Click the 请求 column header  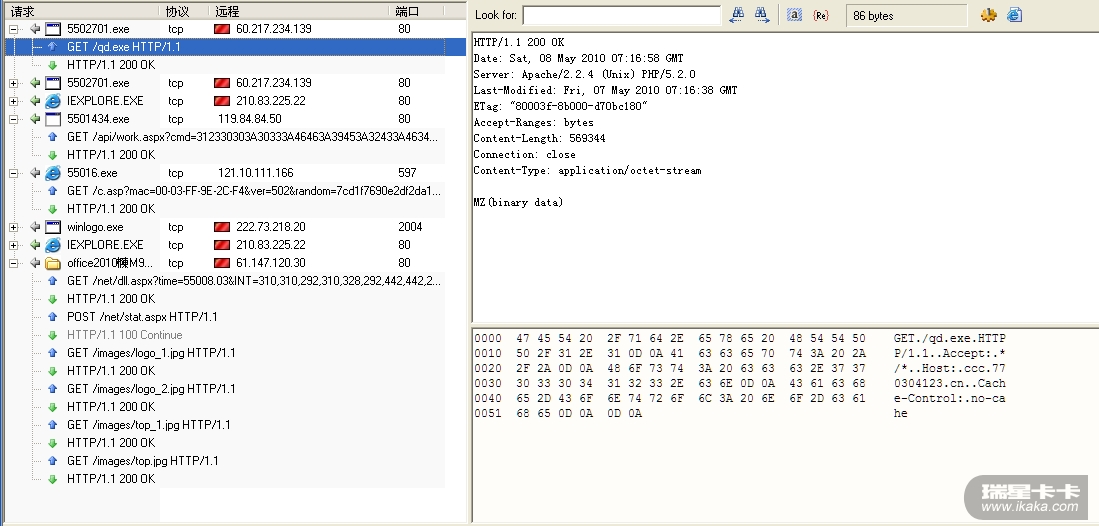point(83,11)
